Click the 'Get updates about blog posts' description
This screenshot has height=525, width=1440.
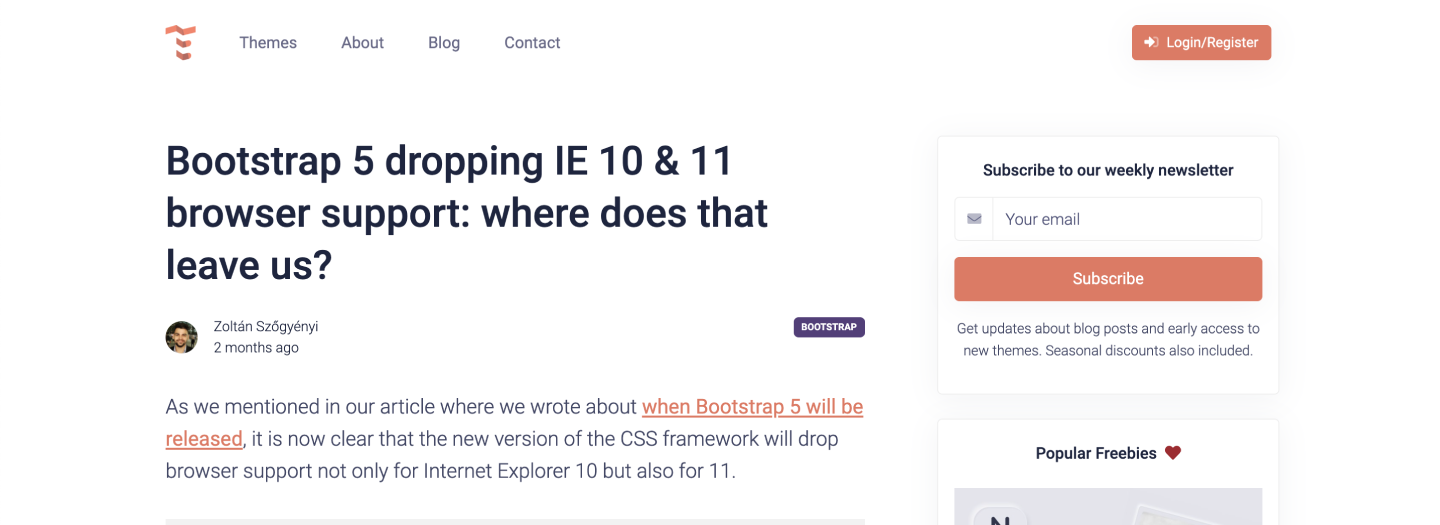pyautogui.click(x=1108, y=339)
